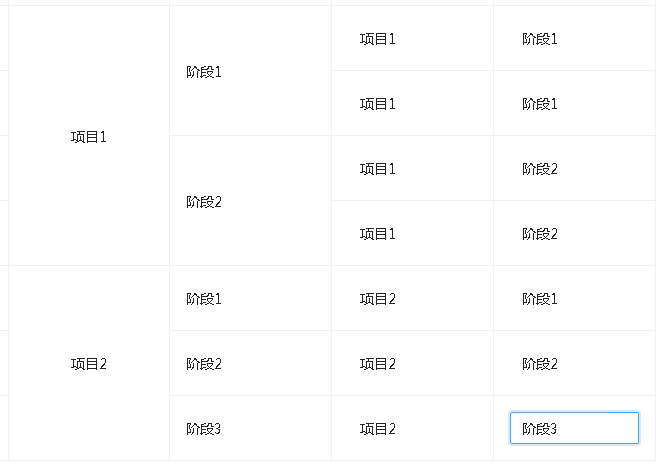Select 项目1 in third column, fourth row
Viewport: 660px width, 466px height.
click(378, 234)
